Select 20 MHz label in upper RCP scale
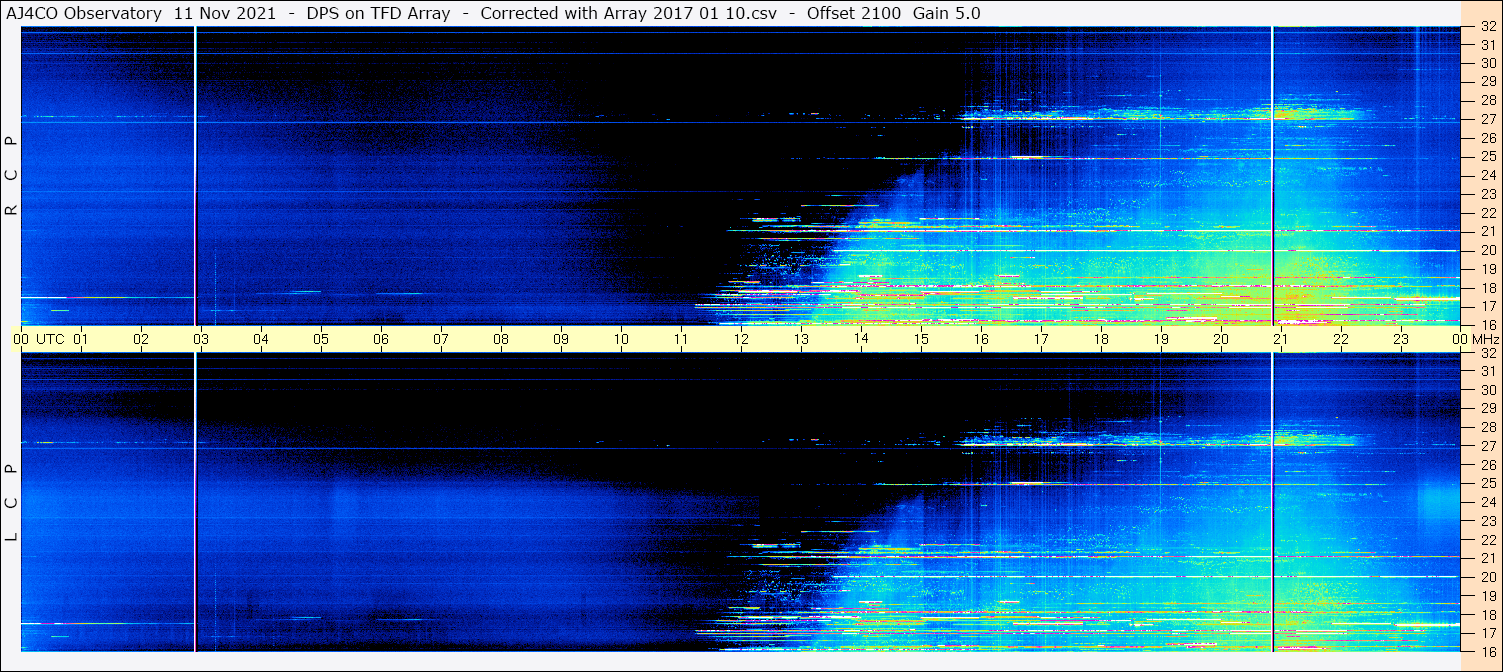The height and width of the screenshot is (672, 1503). [x=1488, y=250]
